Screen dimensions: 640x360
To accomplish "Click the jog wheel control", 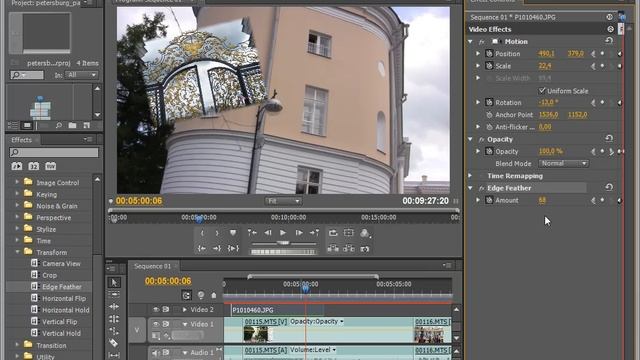I will (283, 252).
